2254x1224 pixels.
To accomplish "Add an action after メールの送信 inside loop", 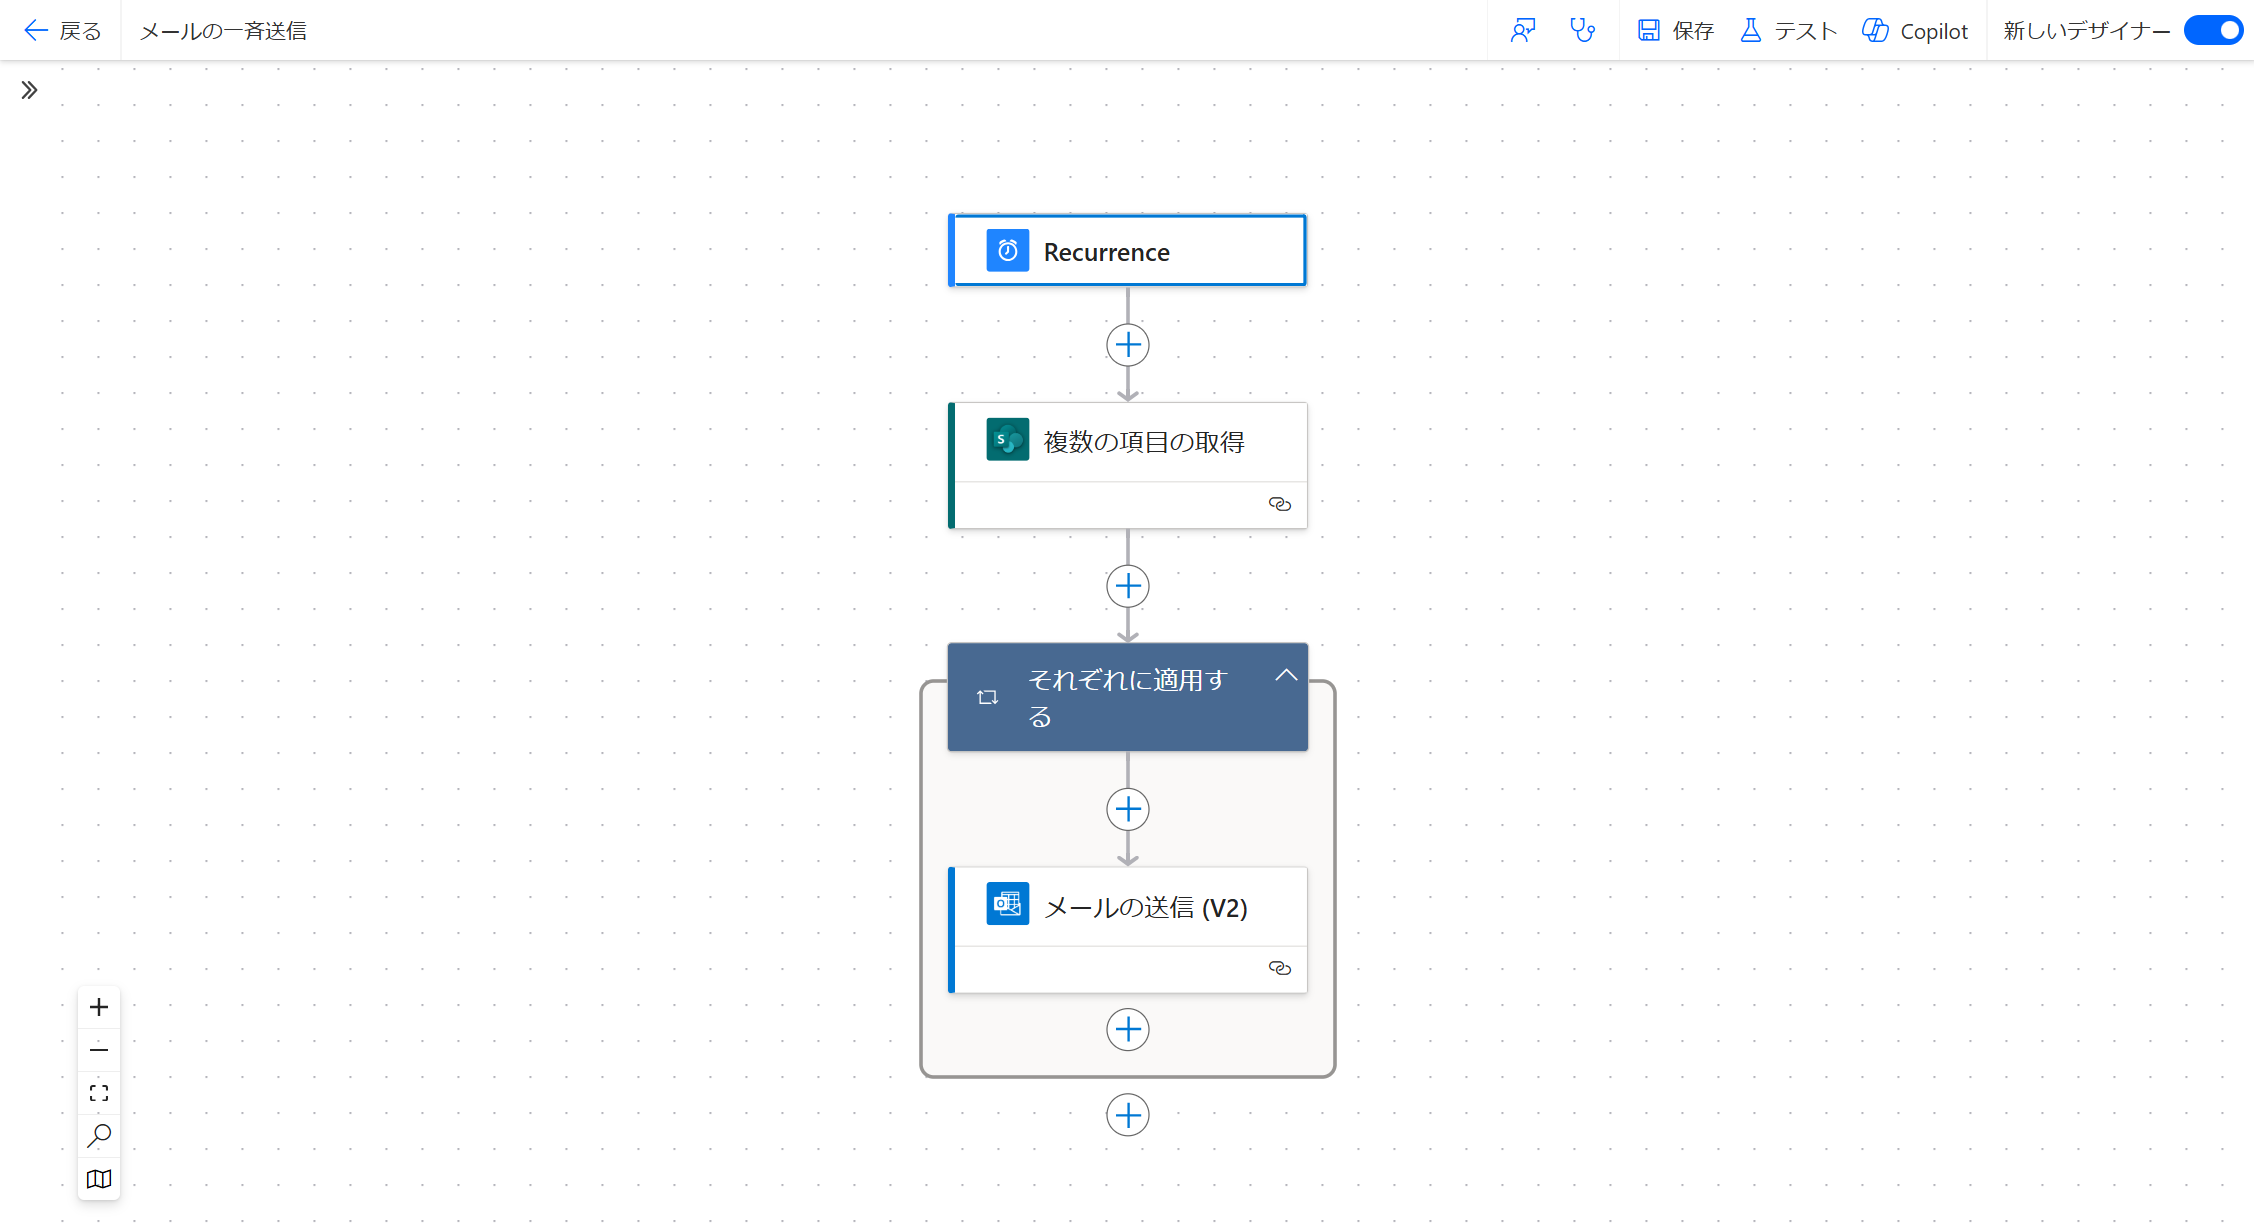I will click(1127, 1029).
